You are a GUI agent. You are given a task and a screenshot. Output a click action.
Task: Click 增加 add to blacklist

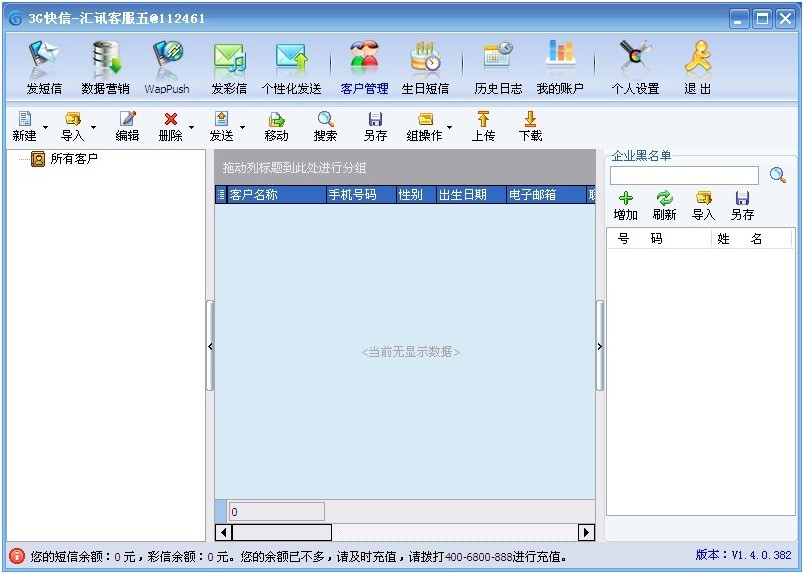coord(626,206)
